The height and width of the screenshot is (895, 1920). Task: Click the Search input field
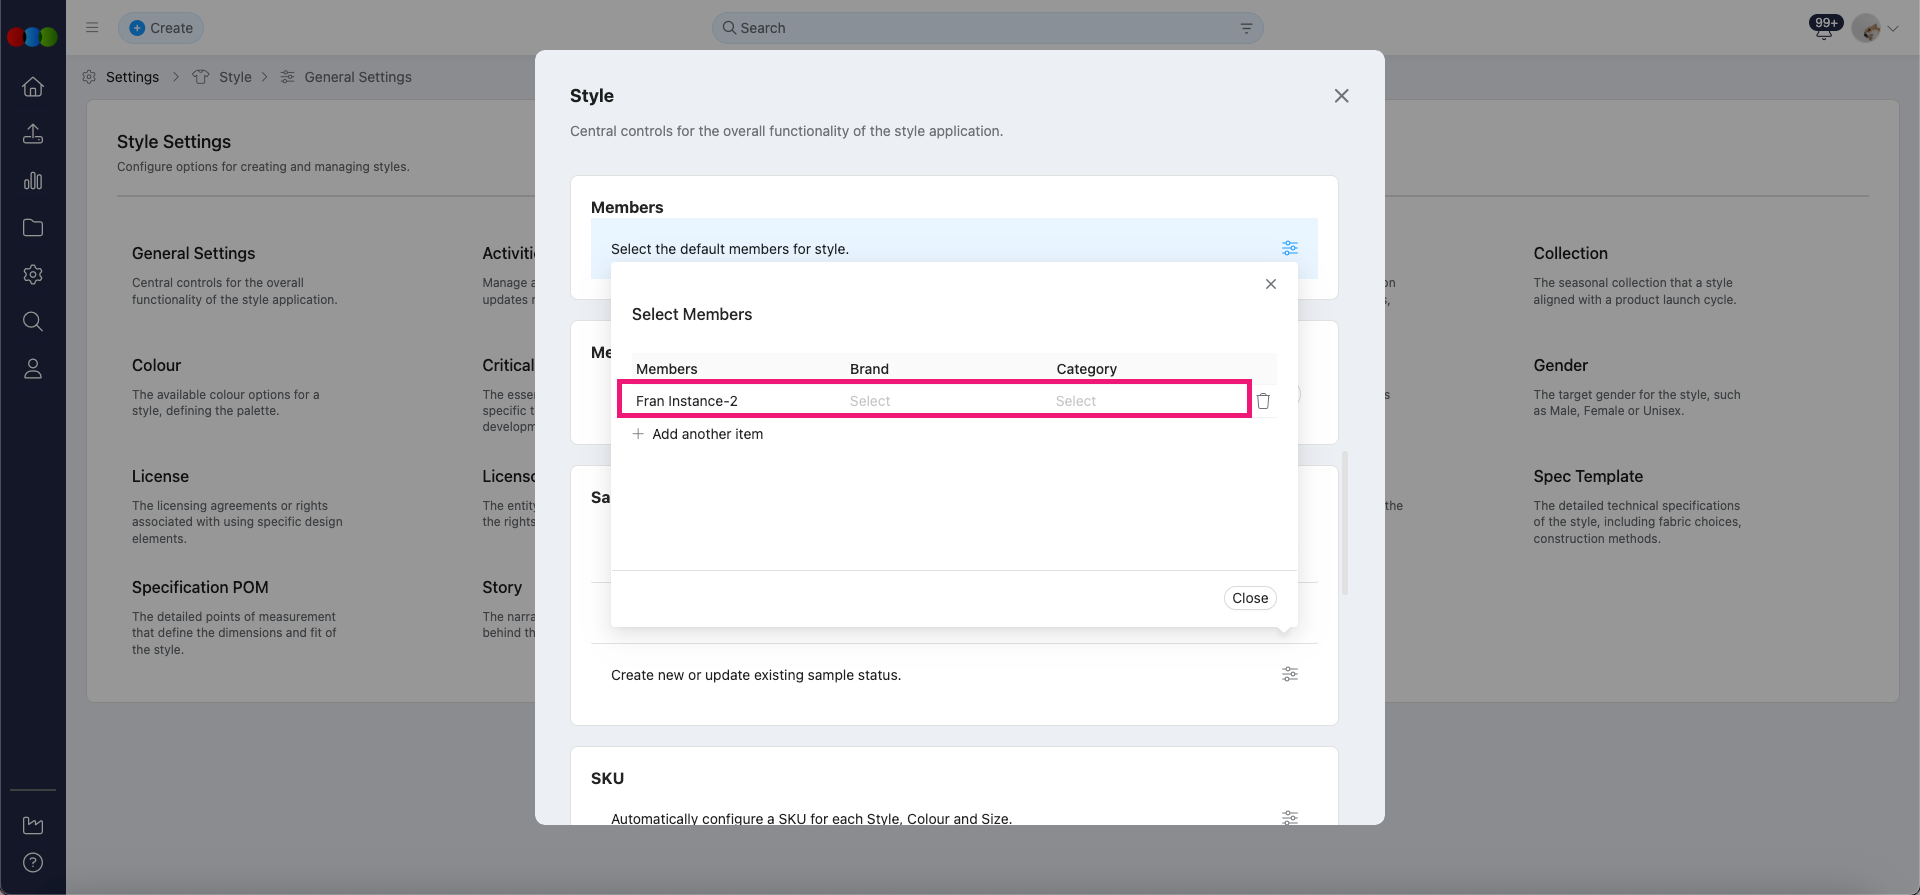click(985, 28)
